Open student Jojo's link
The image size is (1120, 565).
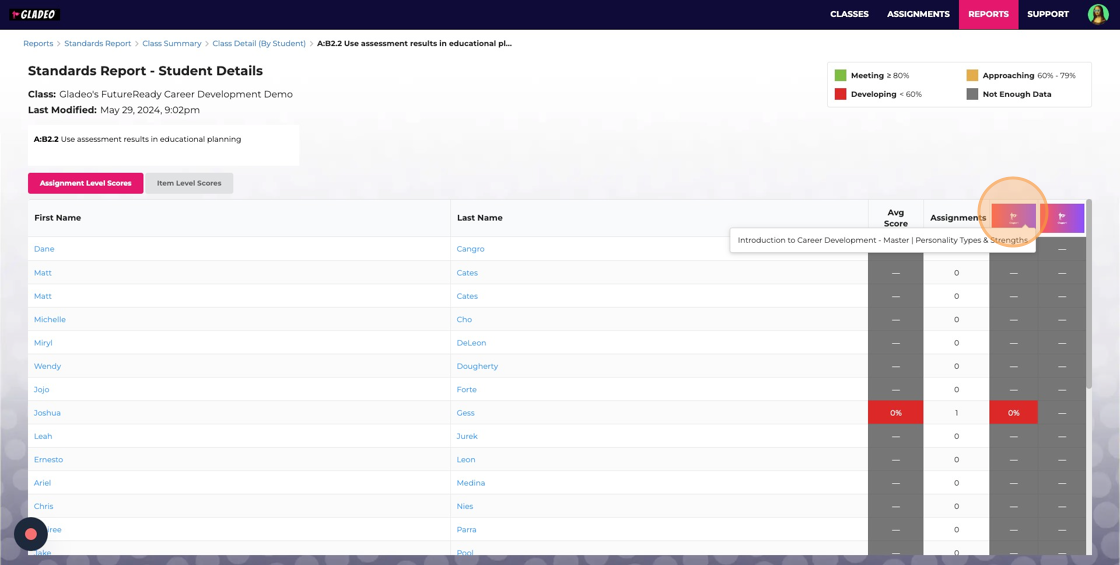[x=41, y=390]
